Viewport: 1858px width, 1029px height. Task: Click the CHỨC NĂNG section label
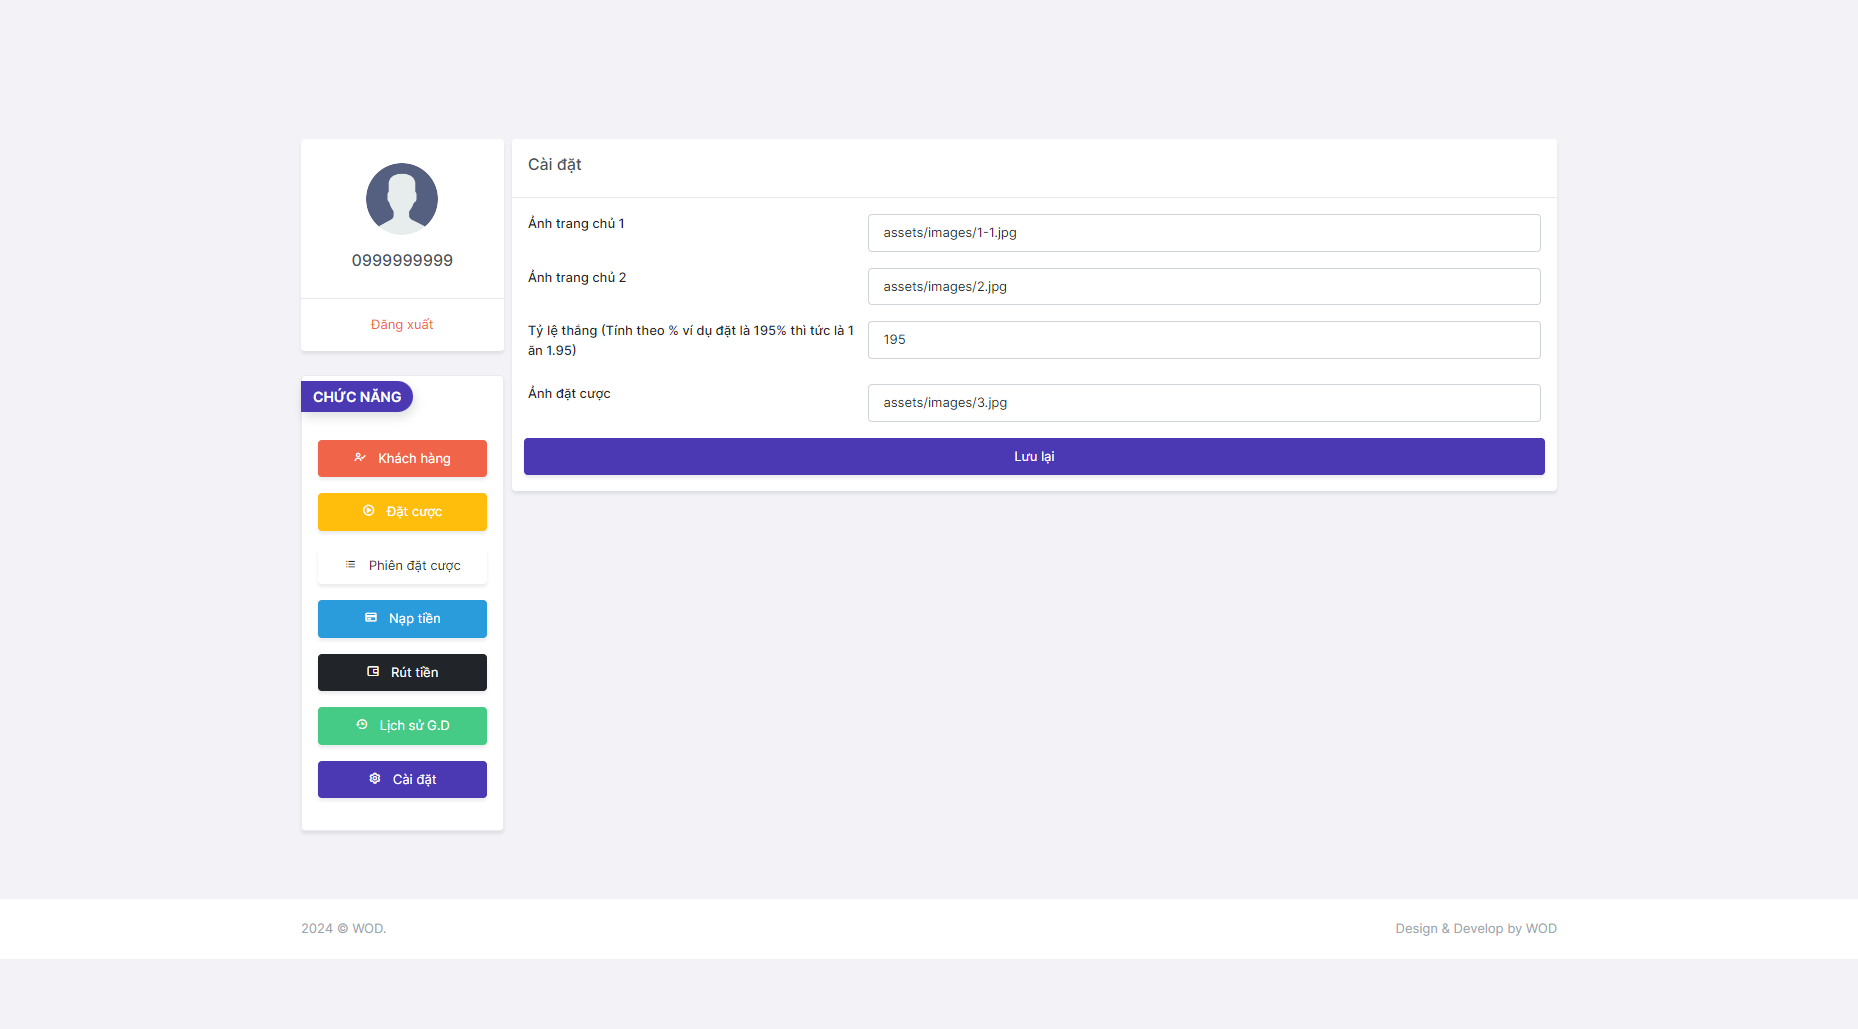[x=357, y=397]
